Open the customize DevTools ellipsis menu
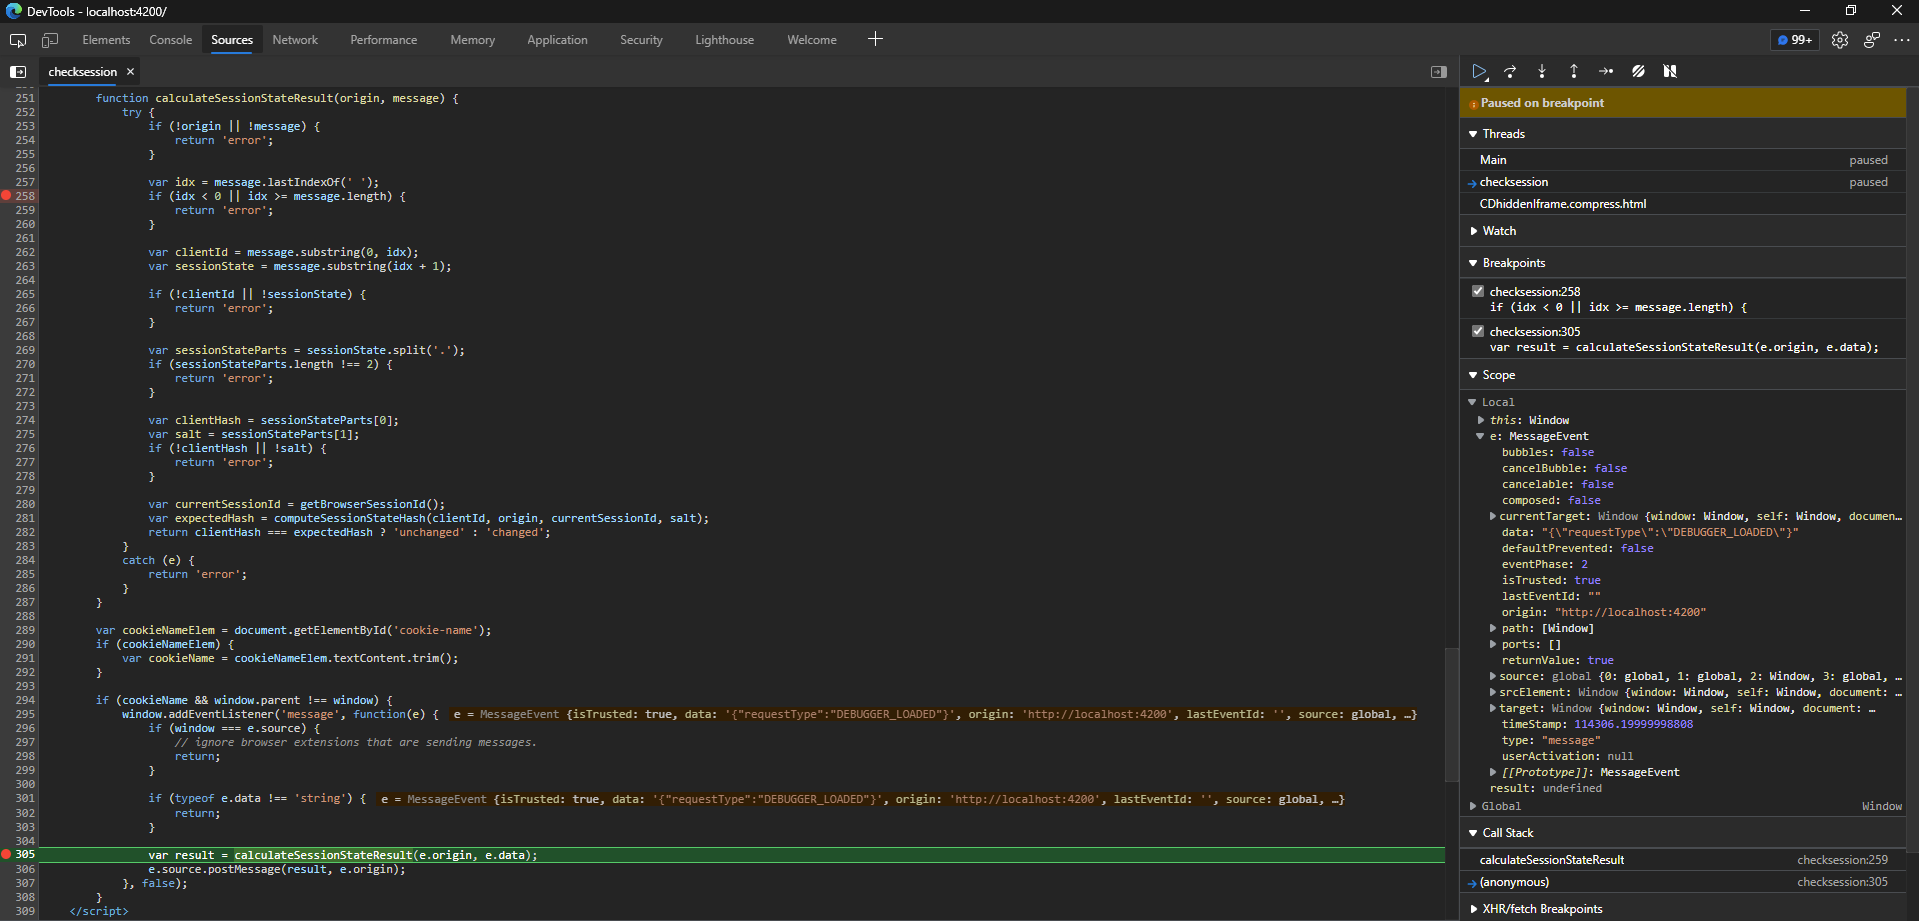1919x921 pixels. point(1902,40)
